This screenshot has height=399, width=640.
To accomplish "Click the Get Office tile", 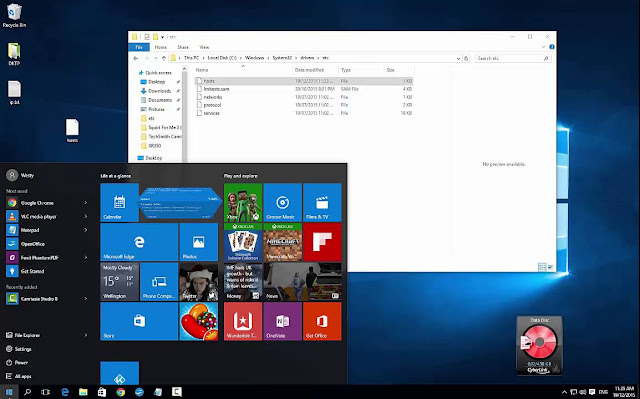I will point(322,321).
